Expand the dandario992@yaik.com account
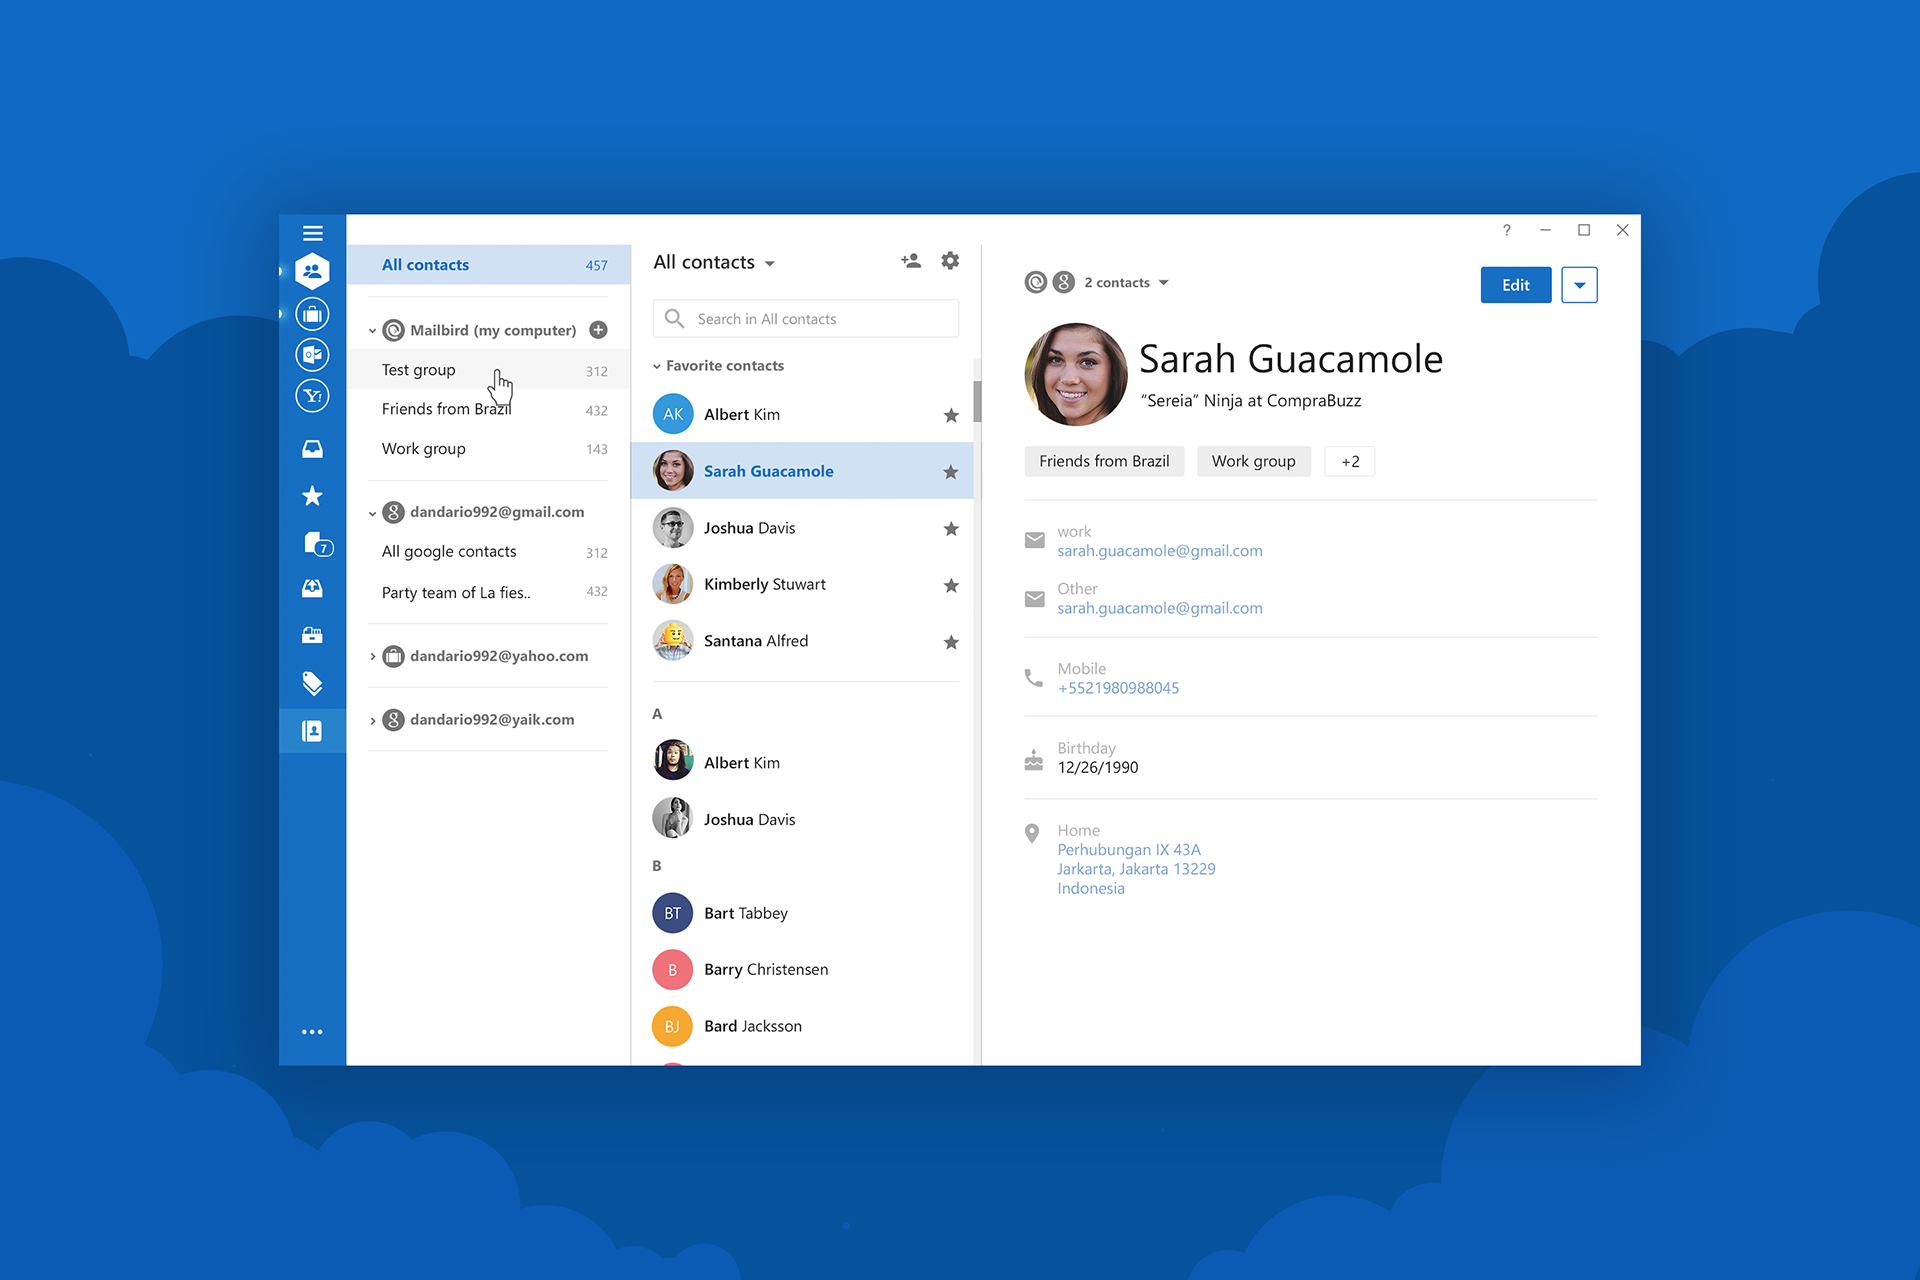 (372, 721)
